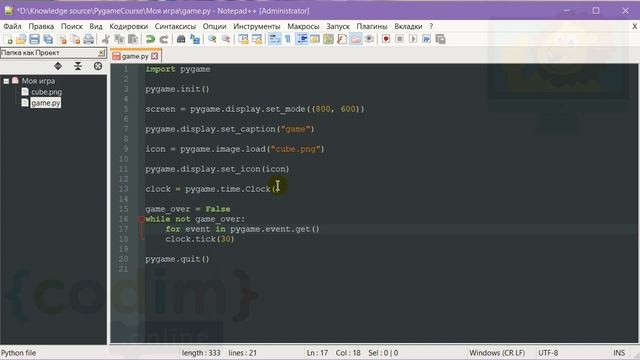Open the Инструменты menu
640x360 pixels.
click(257, 26)
